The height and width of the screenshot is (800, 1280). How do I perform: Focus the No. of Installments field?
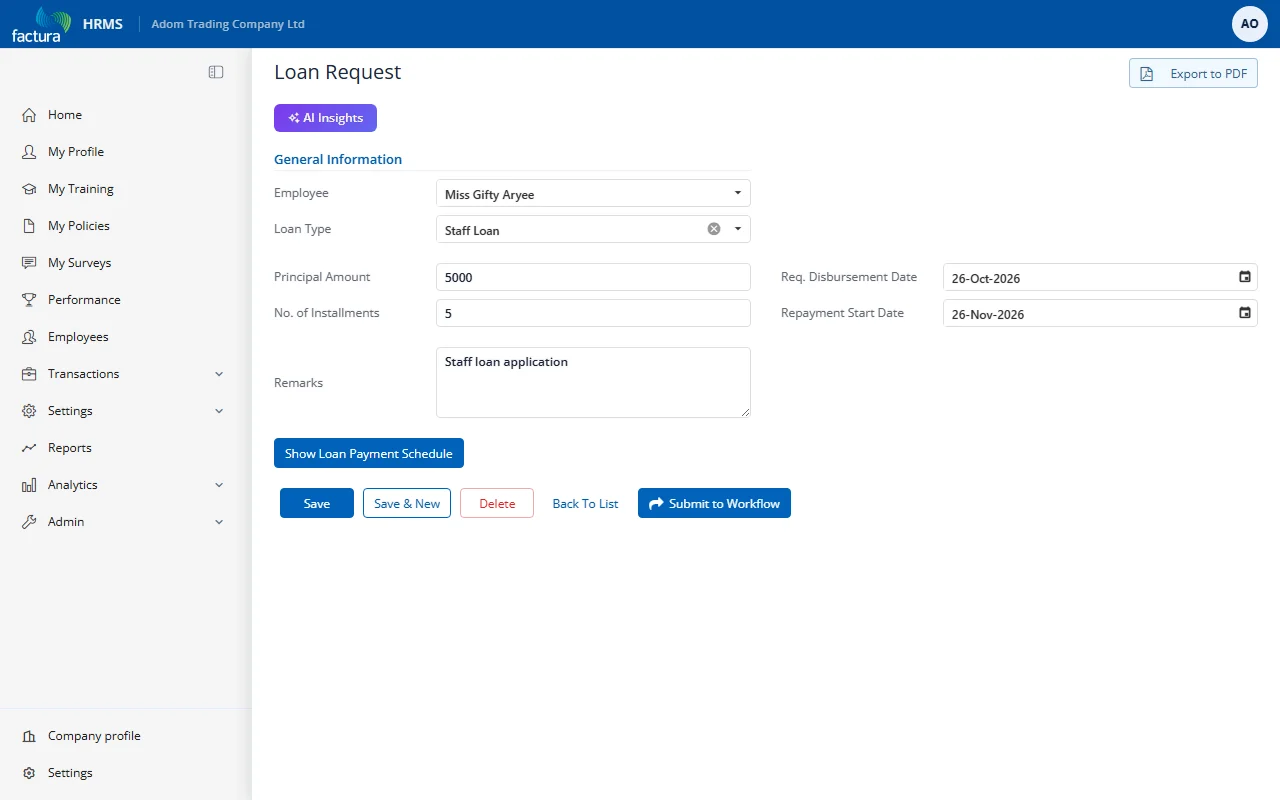tap(593, 313)
